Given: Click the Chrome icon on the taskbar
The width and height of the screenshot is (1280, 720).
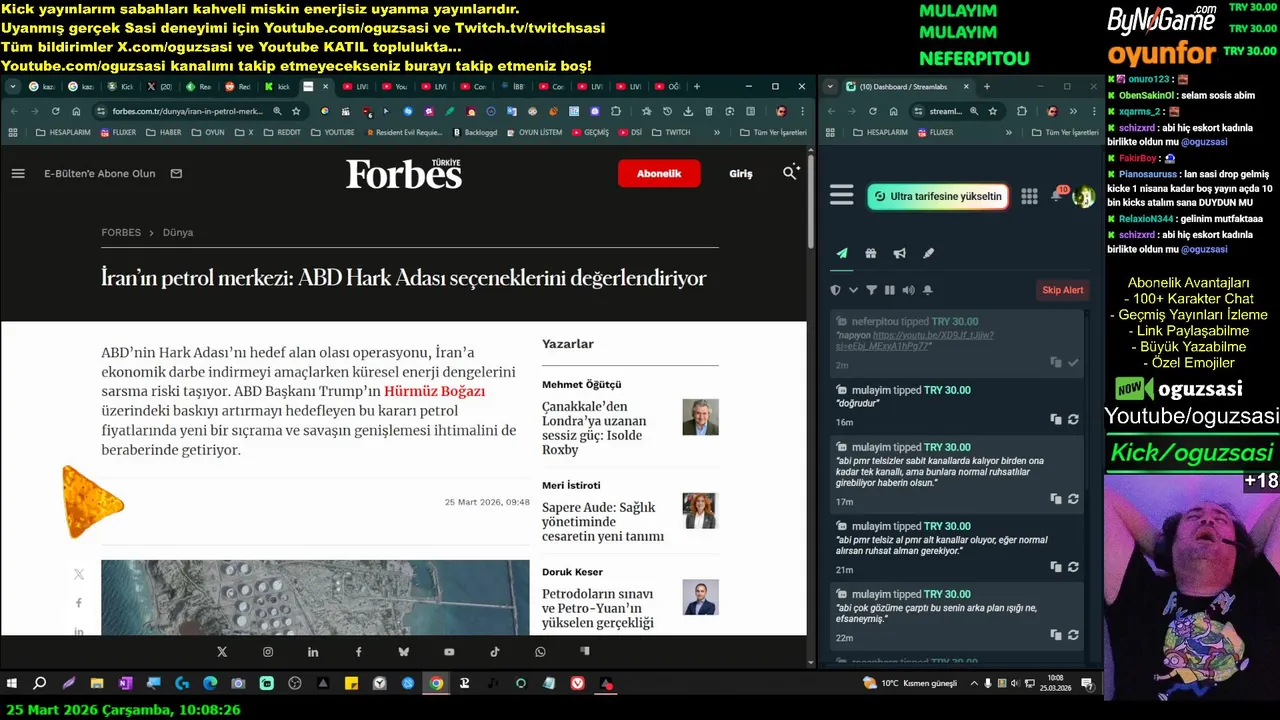Looking at the screenshot, I should 436,684.
